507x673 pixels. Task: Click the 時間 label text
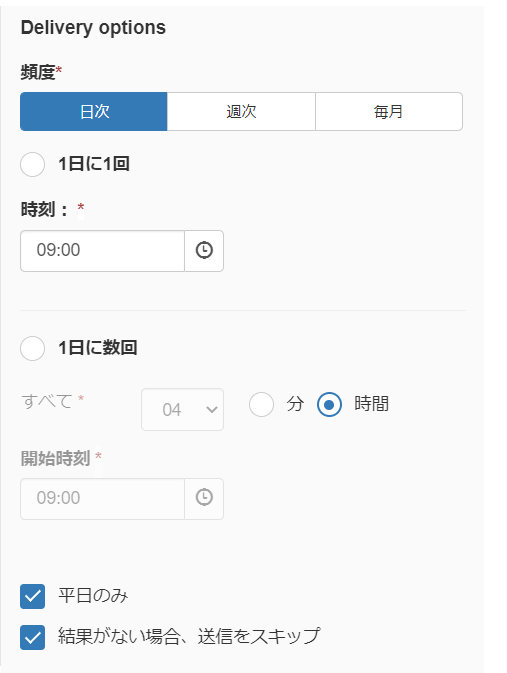pos(371,404)
